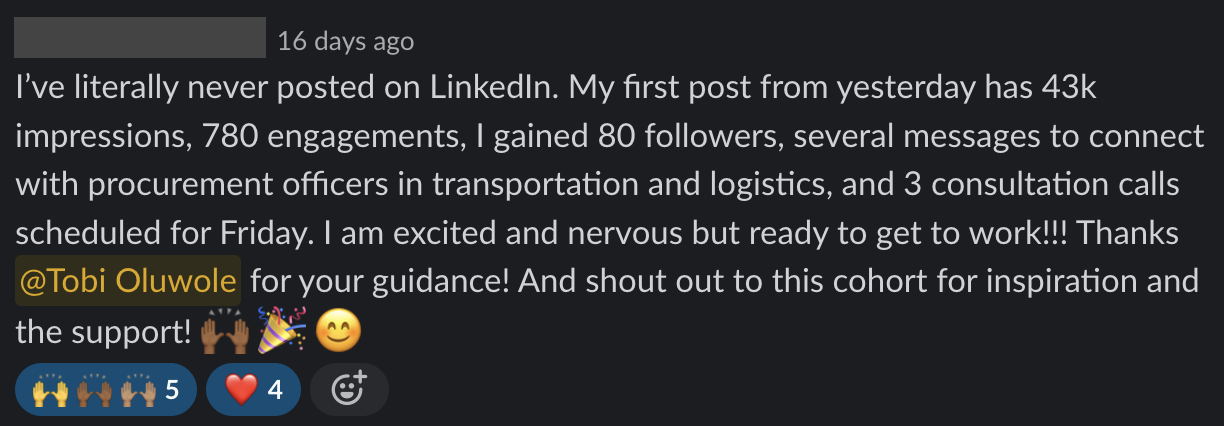Click the reaction count "5"

172,388
